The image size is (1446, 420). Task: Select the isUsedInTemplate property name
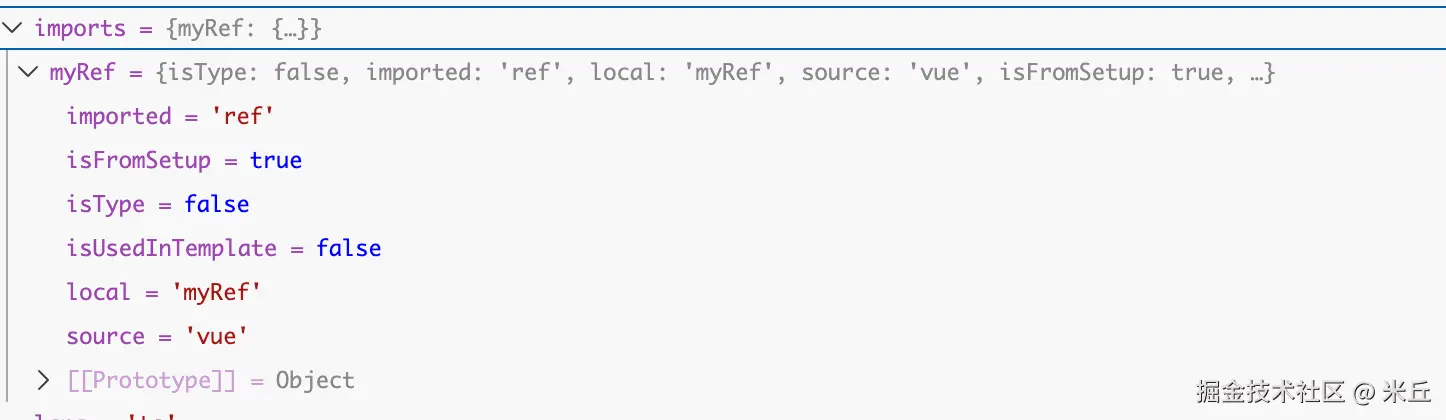coord(171,248)
